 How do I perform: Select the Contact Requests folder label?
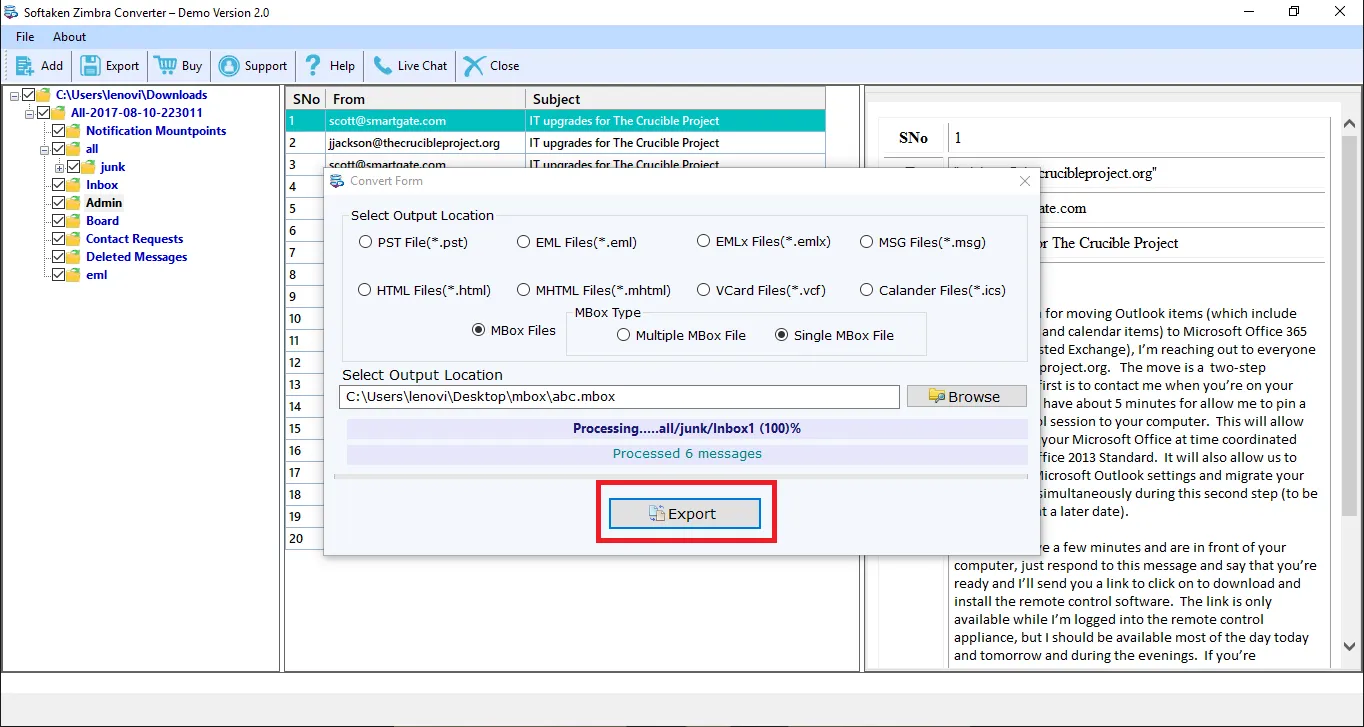tap(135, 239)
